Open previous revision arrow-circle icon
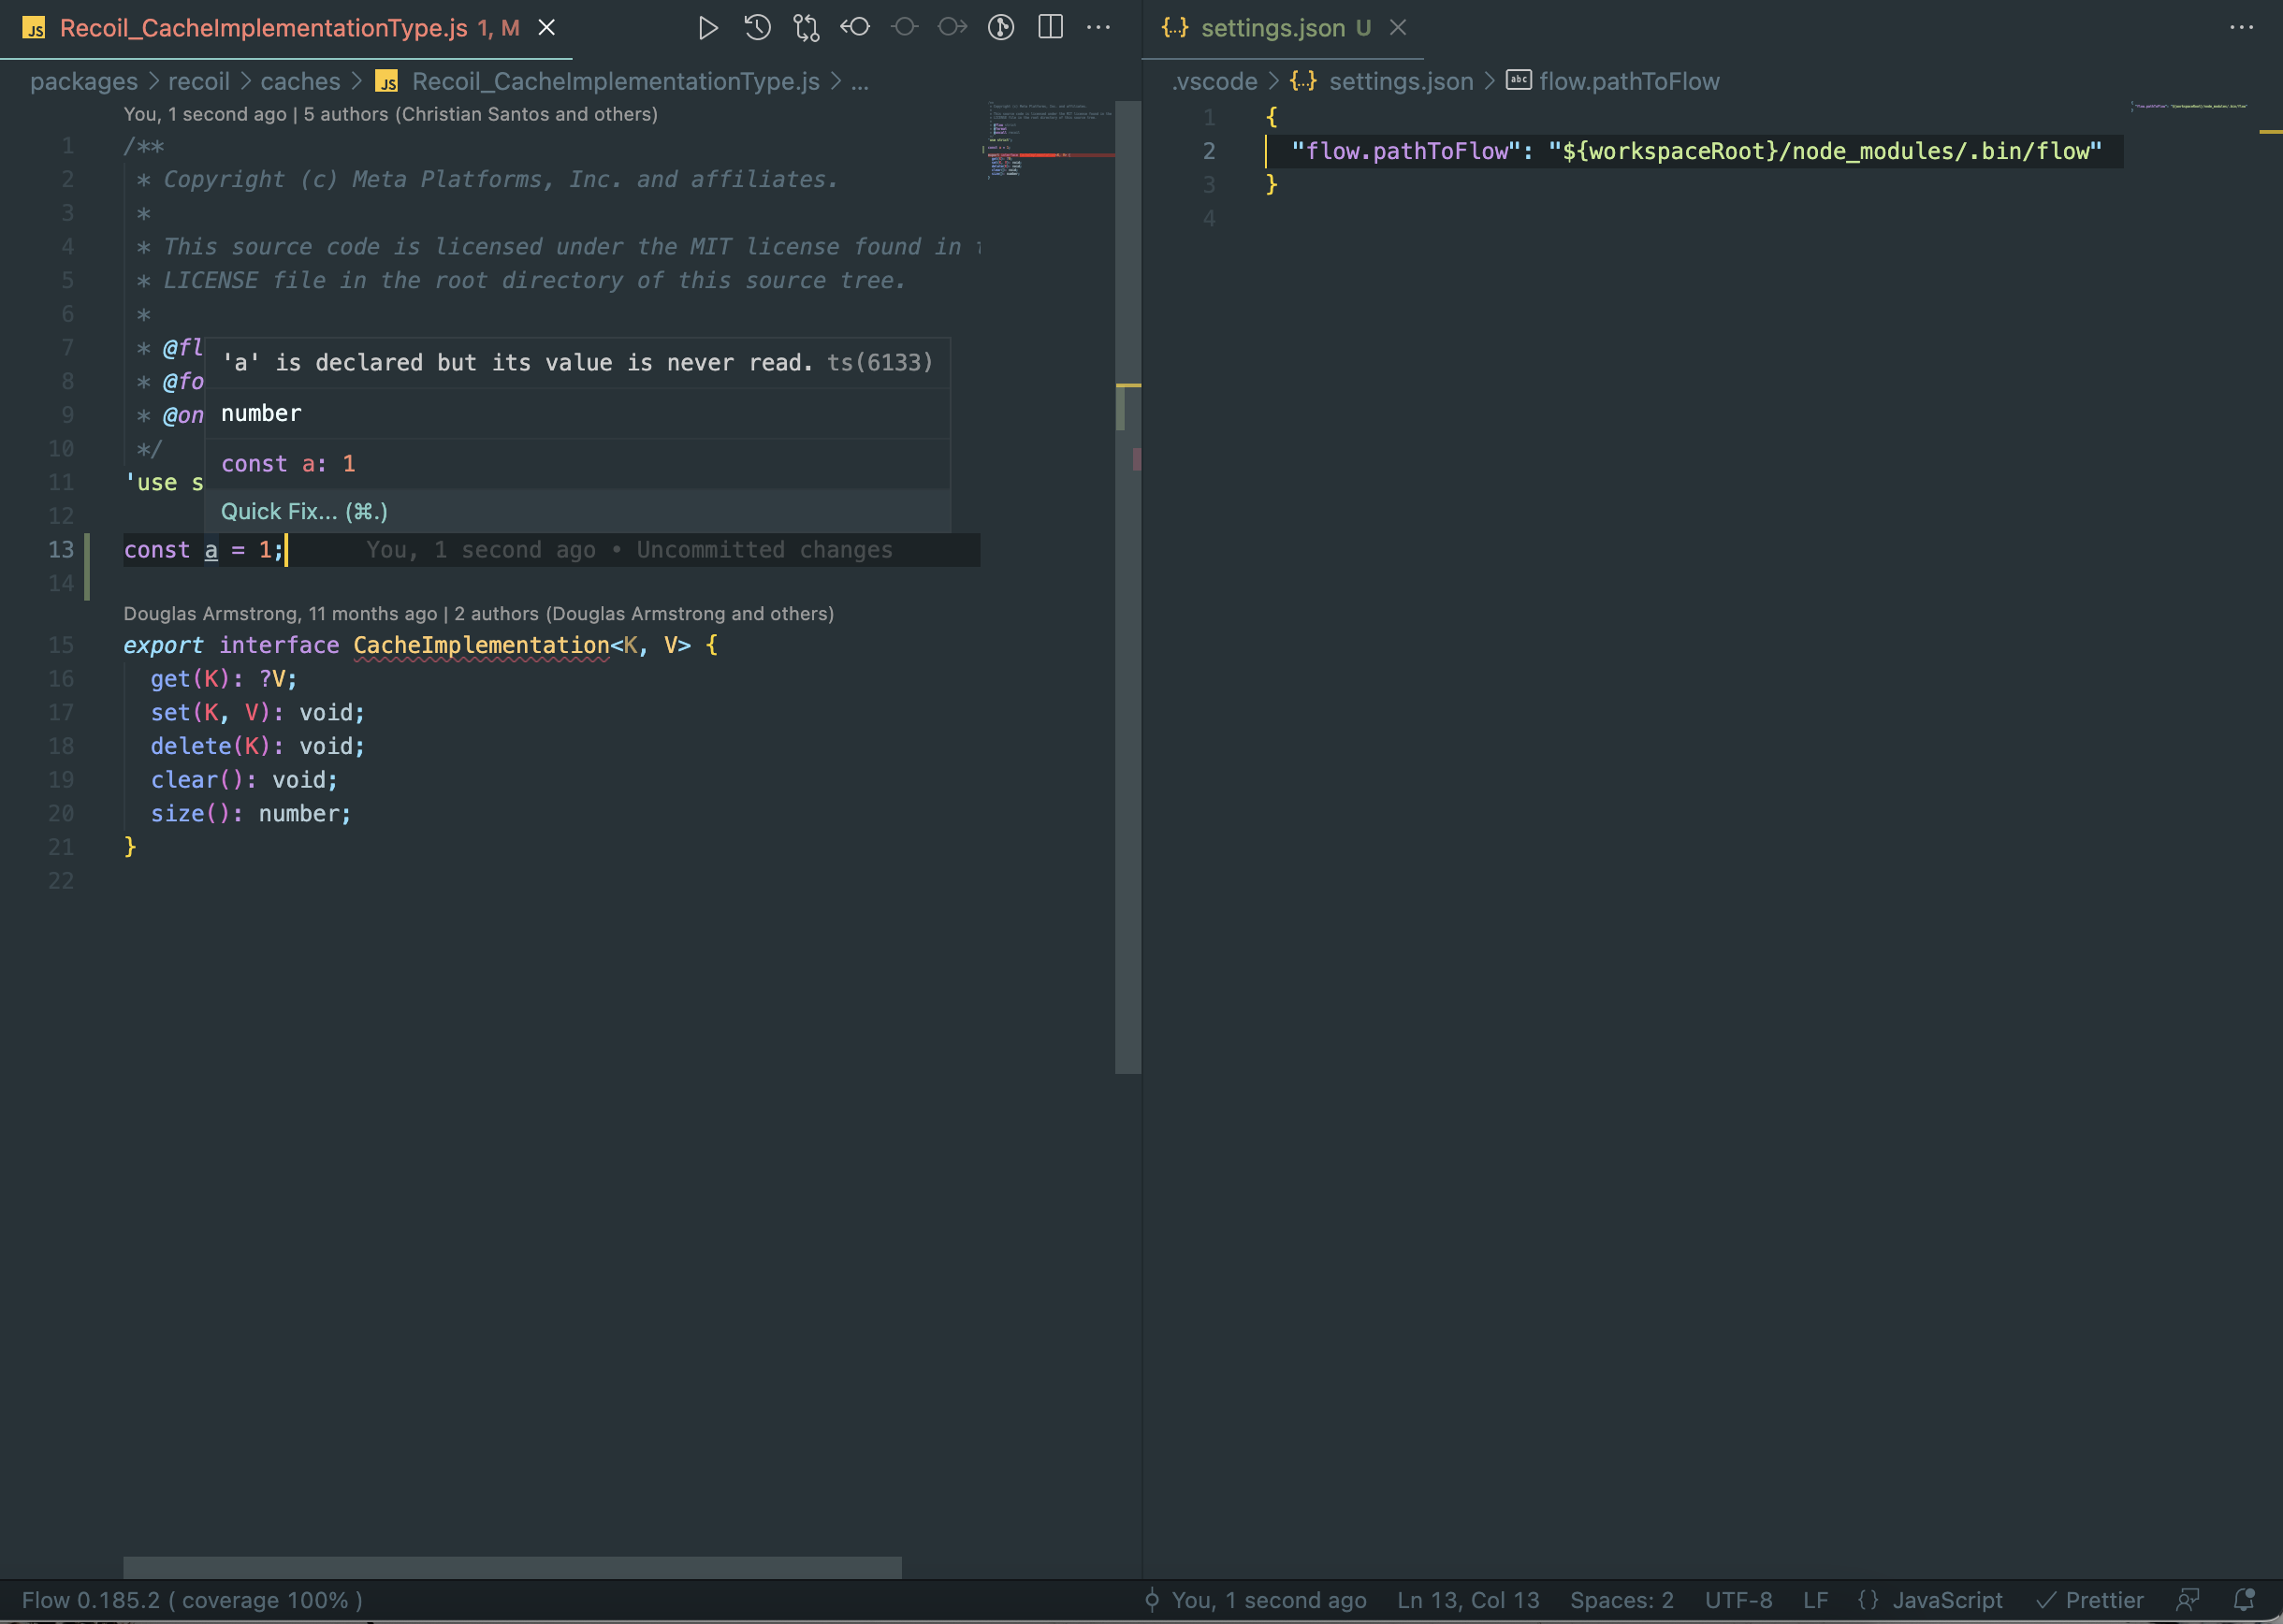Viewport: 2283px width, 1624px height. (x=855, y=28)
